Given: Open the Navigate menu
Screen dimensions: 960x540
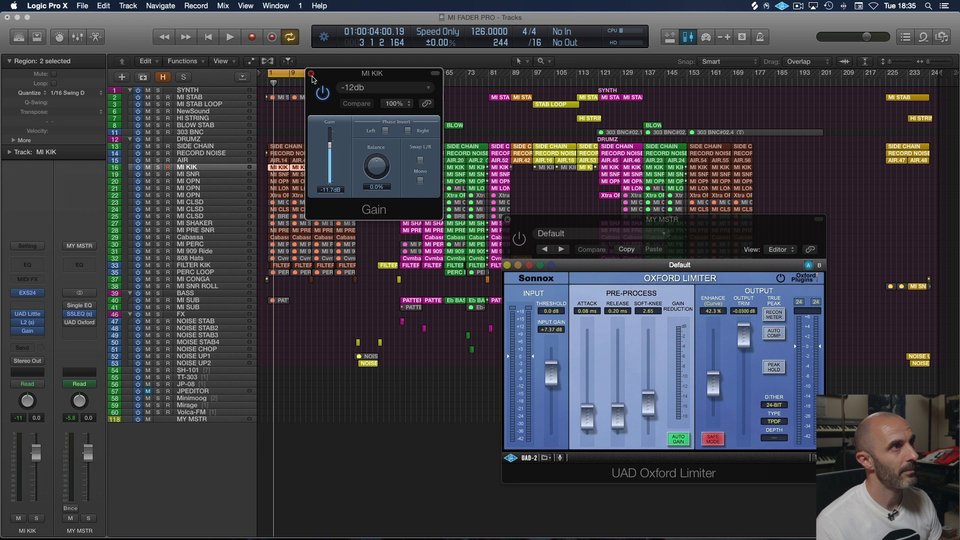Looking at the screenshot, I should click(x=160, y=6).
